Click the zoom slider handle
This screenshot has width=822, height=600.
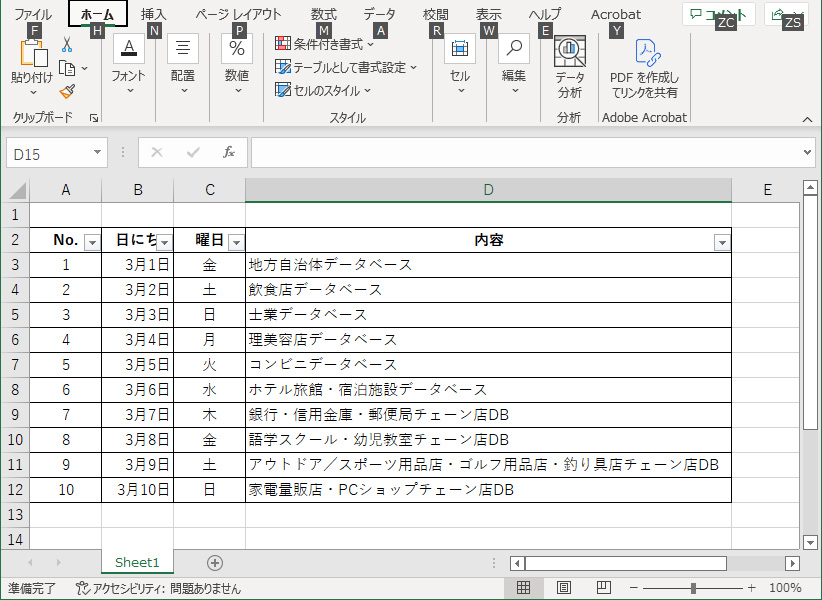pyautogui.click(x=693, y=588)
